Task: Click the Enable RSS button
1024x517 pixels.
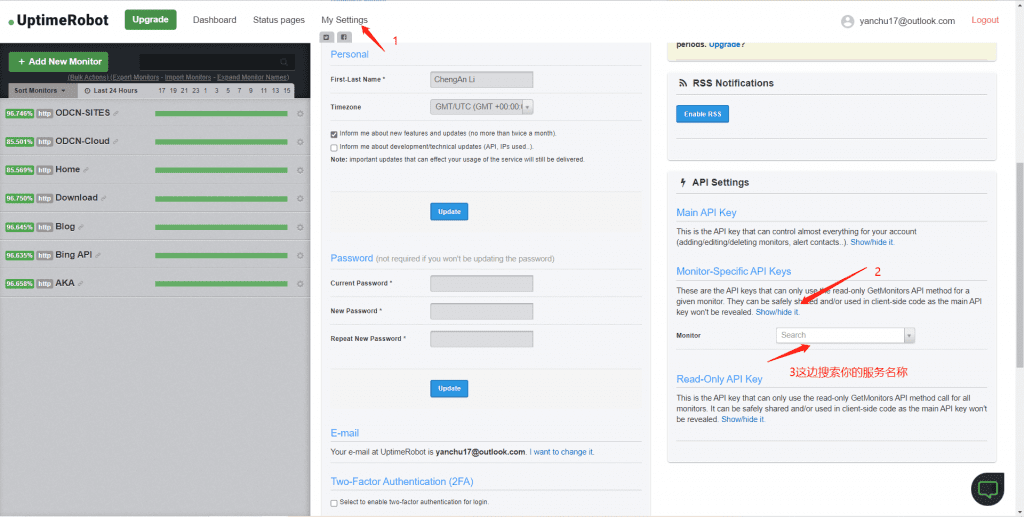Action: [702, 114]
